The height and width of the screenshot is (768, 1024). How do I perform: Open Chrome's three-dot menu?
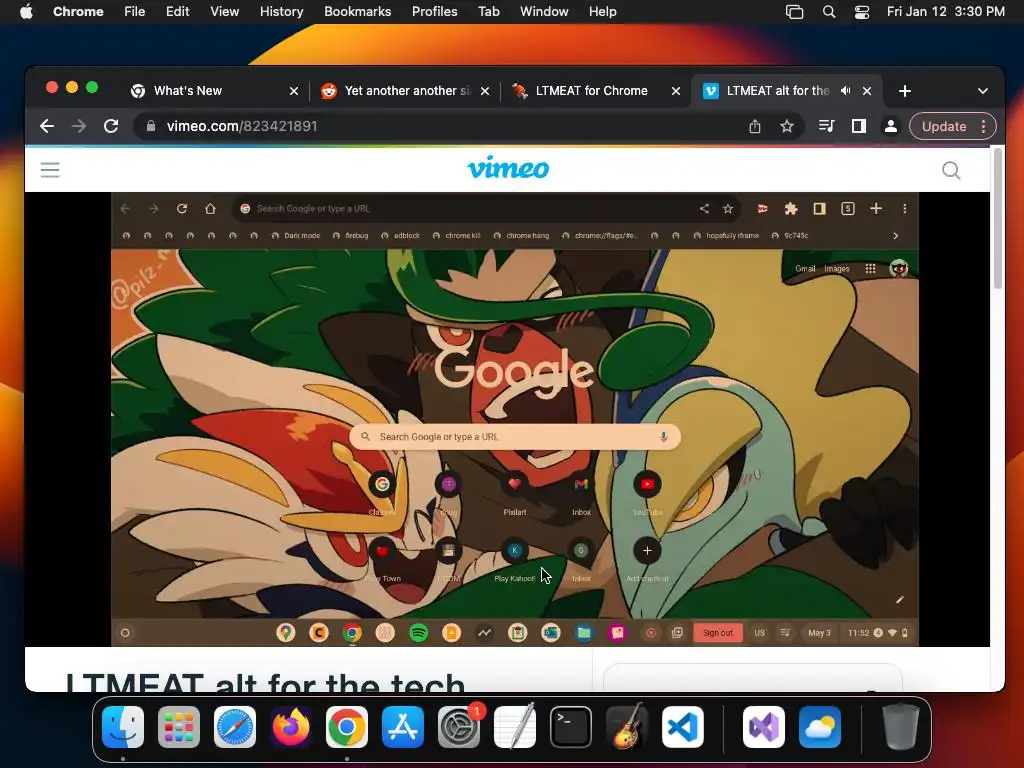pyautogui.click(x=984, y=126)
